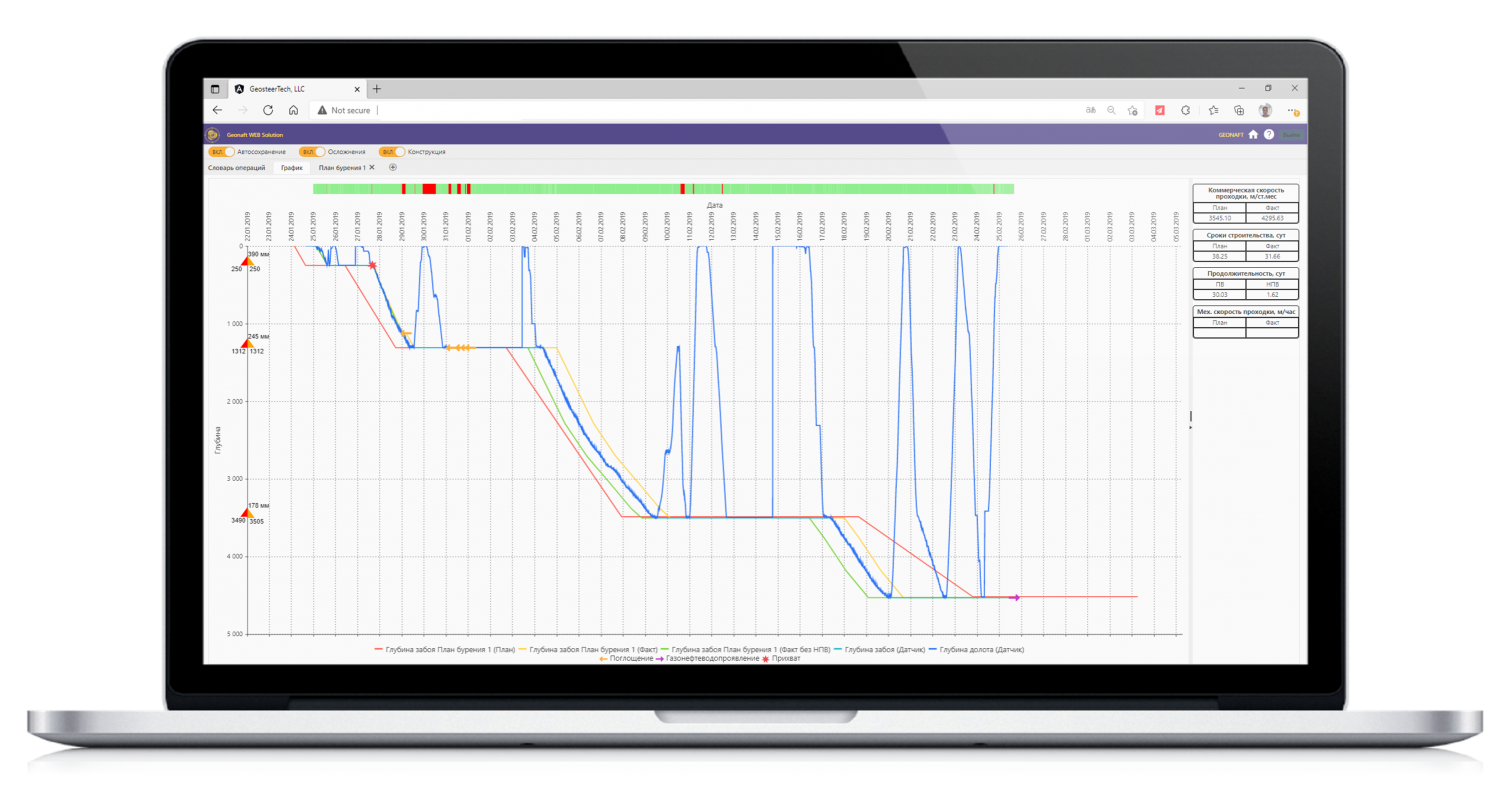1500x792 pixels.
Task: Click the Geonaft round logo icon
Action: (213, 134)
